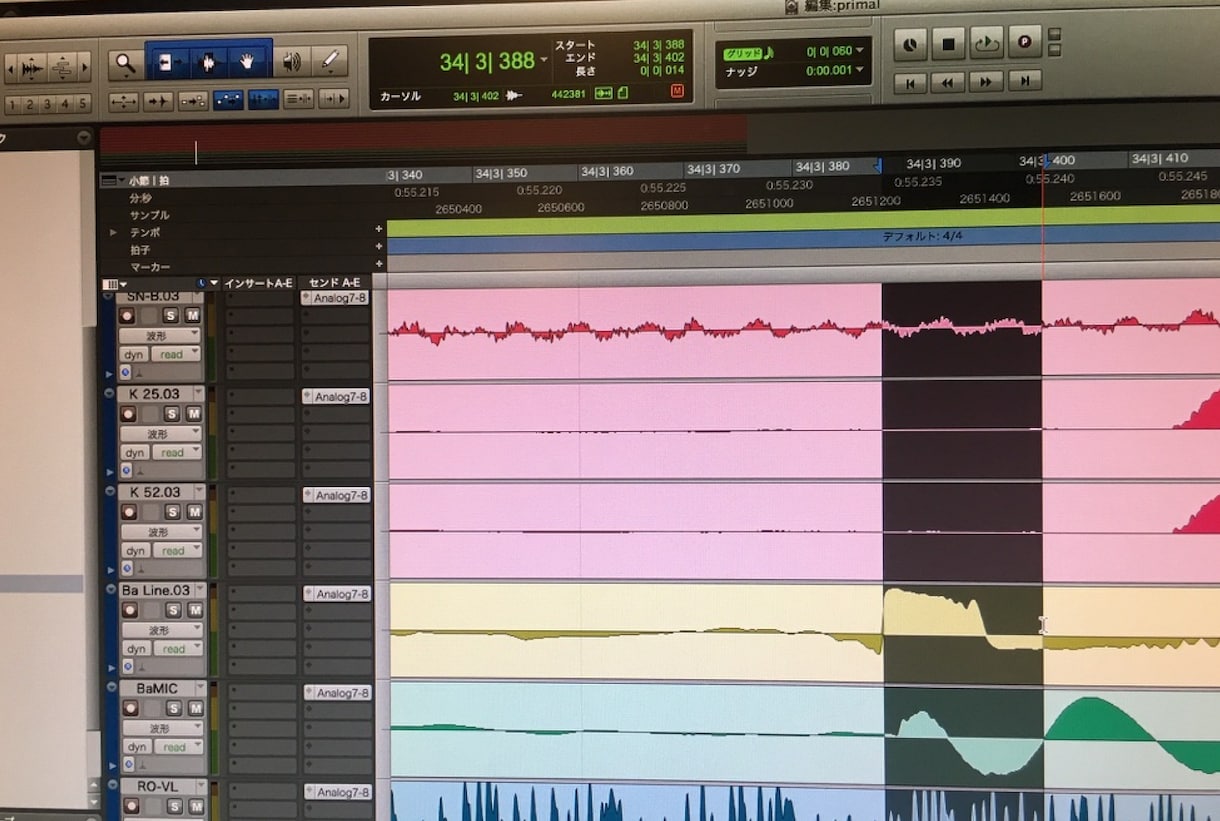Toggle the blue automation follows edit button
This screenshot has width=1220, height=821.
228,100
